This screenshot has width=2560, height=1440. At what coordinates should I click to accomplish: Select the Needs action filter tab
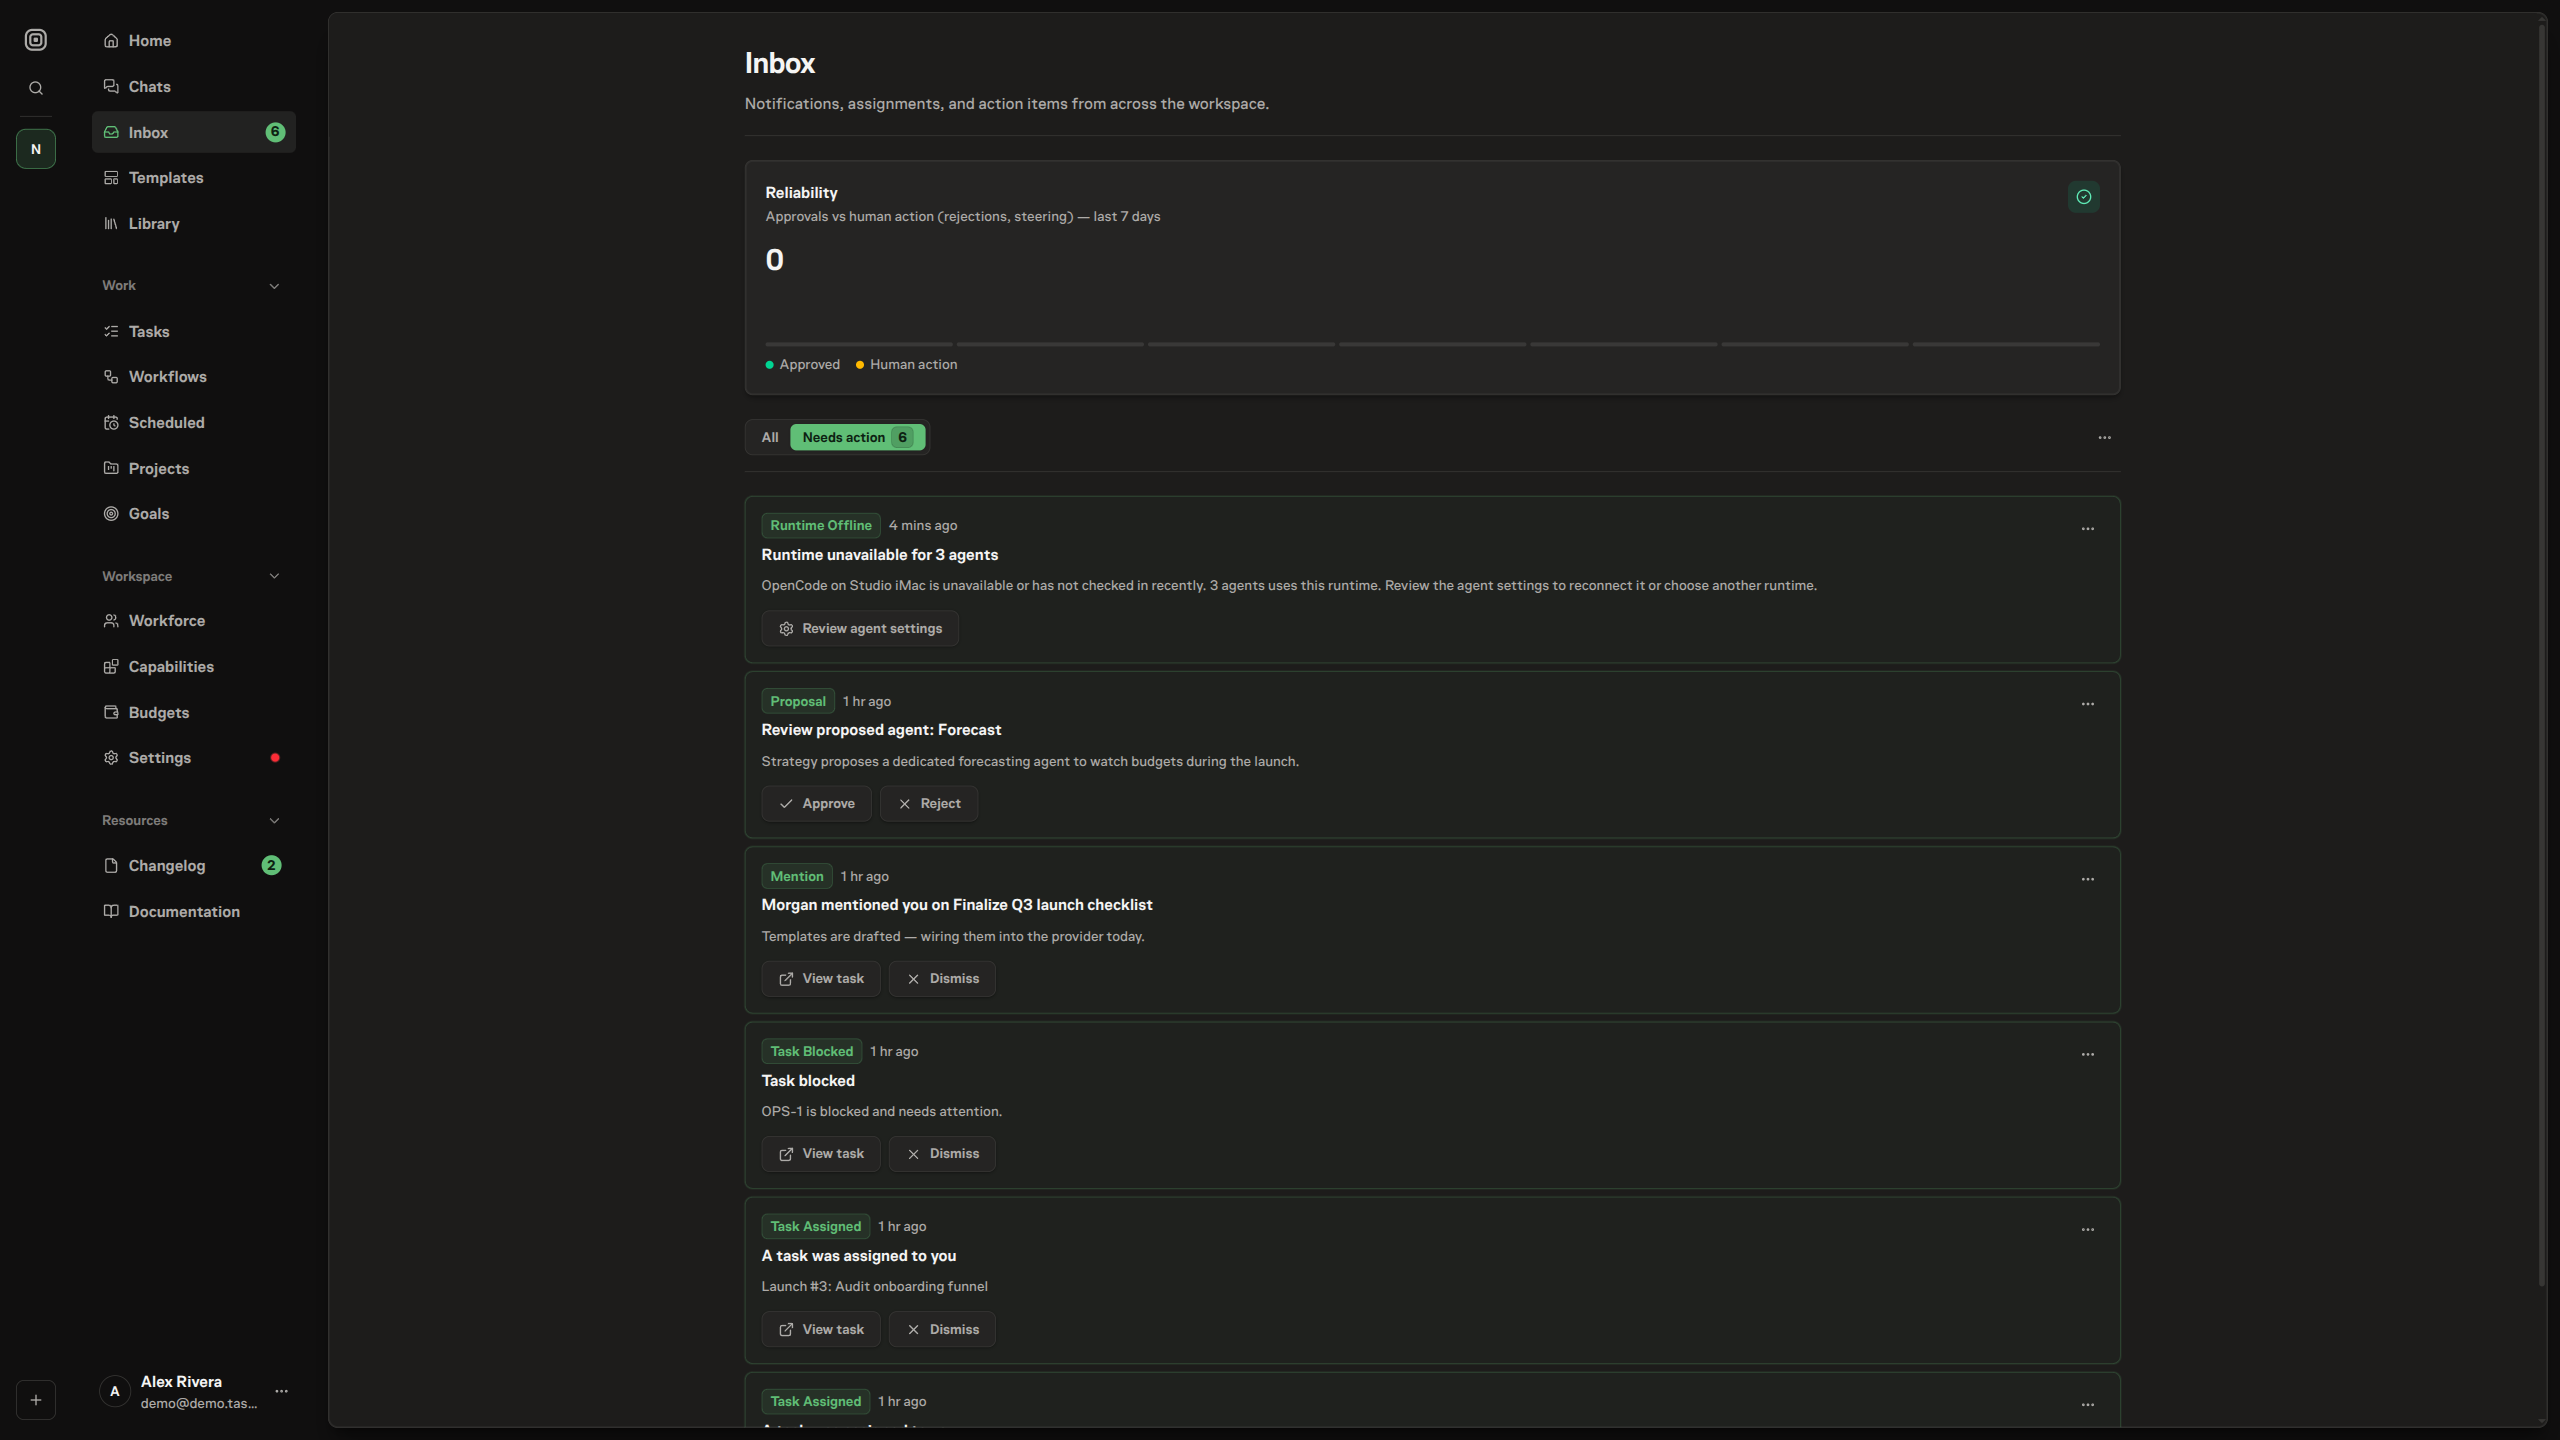click(857, 437)
